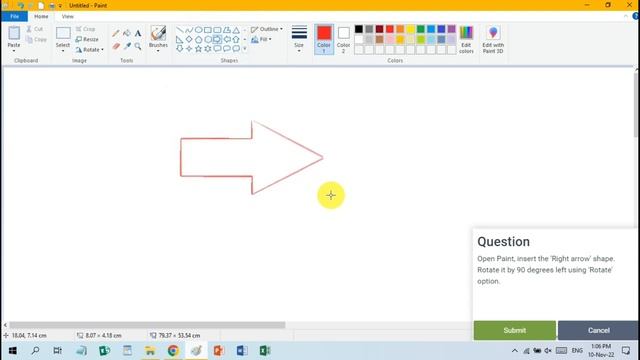The image size is (640, 360).
Task: Open Word from the taskbar
Action: tap(242, 351)
